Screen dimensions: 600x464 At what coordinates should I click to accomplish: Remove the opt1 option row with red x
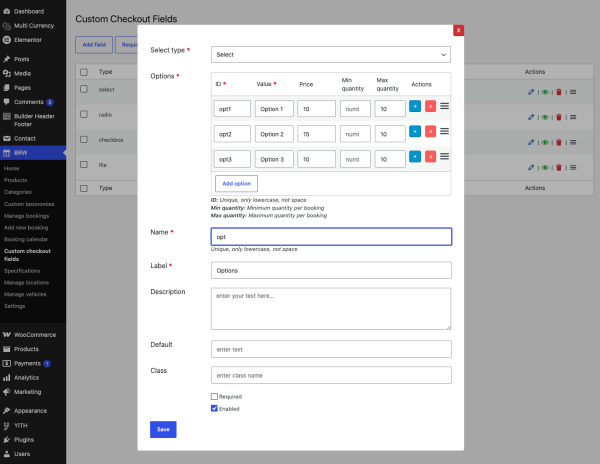(x=430, y=106)
